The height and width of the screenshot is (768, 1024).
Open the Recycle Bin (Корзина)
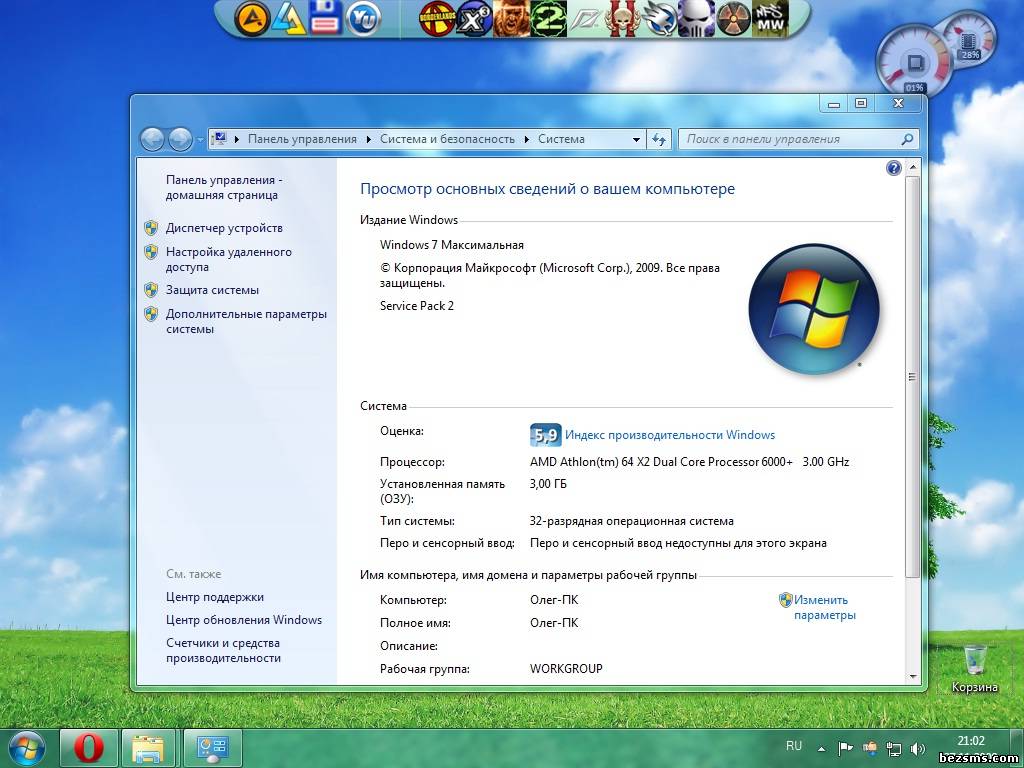[974, 661]
